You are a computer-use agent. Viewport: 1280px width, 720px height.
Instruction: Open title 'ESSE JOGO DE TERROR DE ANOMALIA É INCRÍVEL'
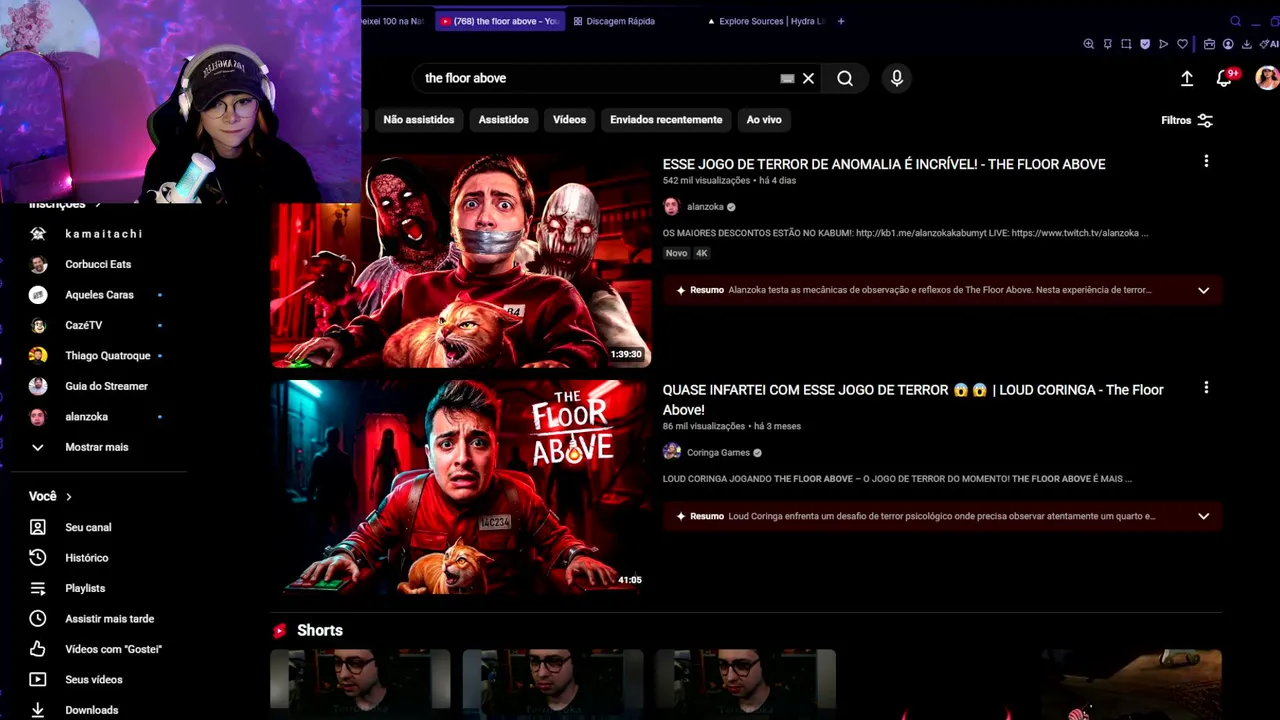(884, 164)
